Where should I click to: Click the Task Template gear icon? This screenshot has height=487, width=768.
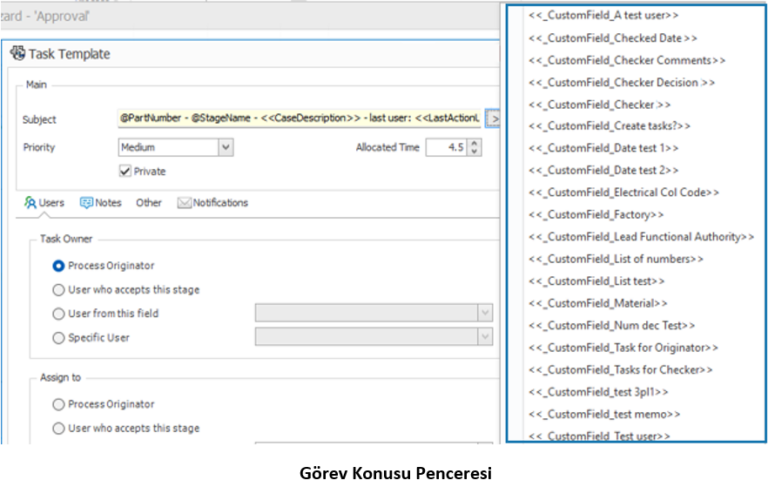pyautogui.click(x=17, y=54)
